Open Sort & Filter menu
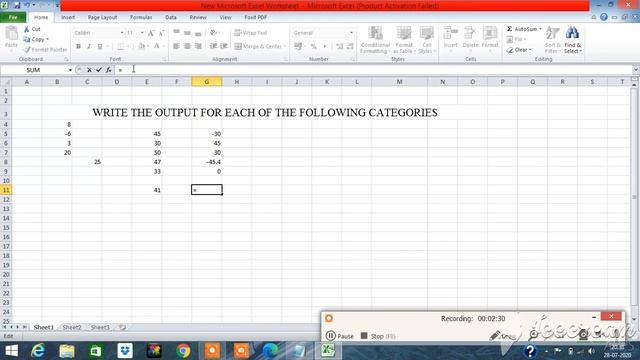The height and width of the screenshot is (360, 640). (x=552, y=40)
